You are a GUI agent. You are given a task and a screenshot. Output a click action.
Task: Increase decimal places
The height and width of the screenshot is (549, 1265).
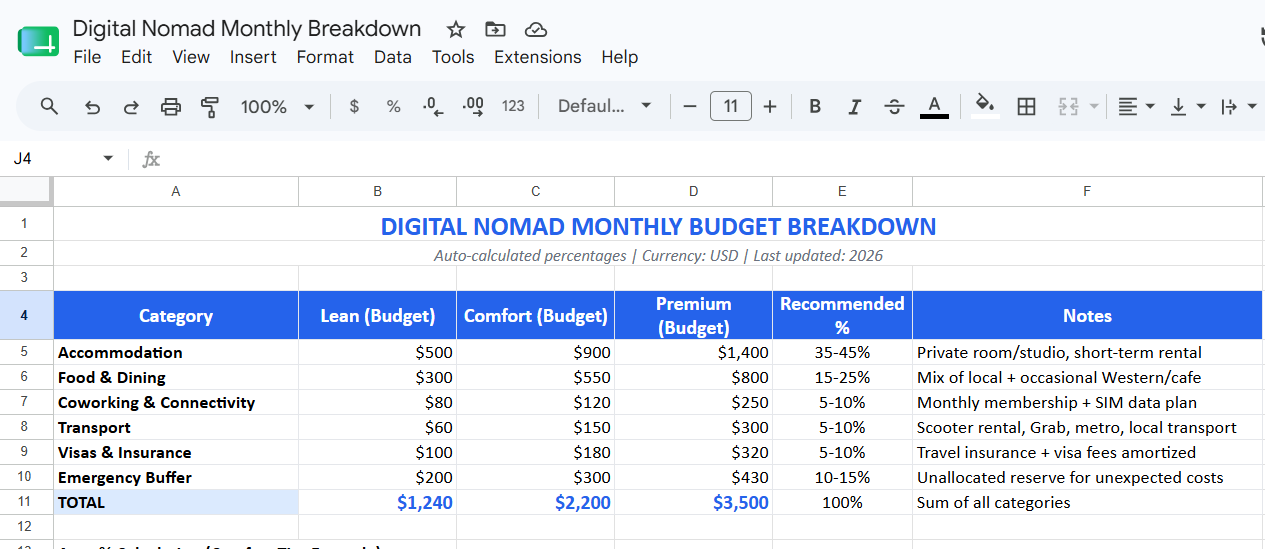(x=473, y=106)
